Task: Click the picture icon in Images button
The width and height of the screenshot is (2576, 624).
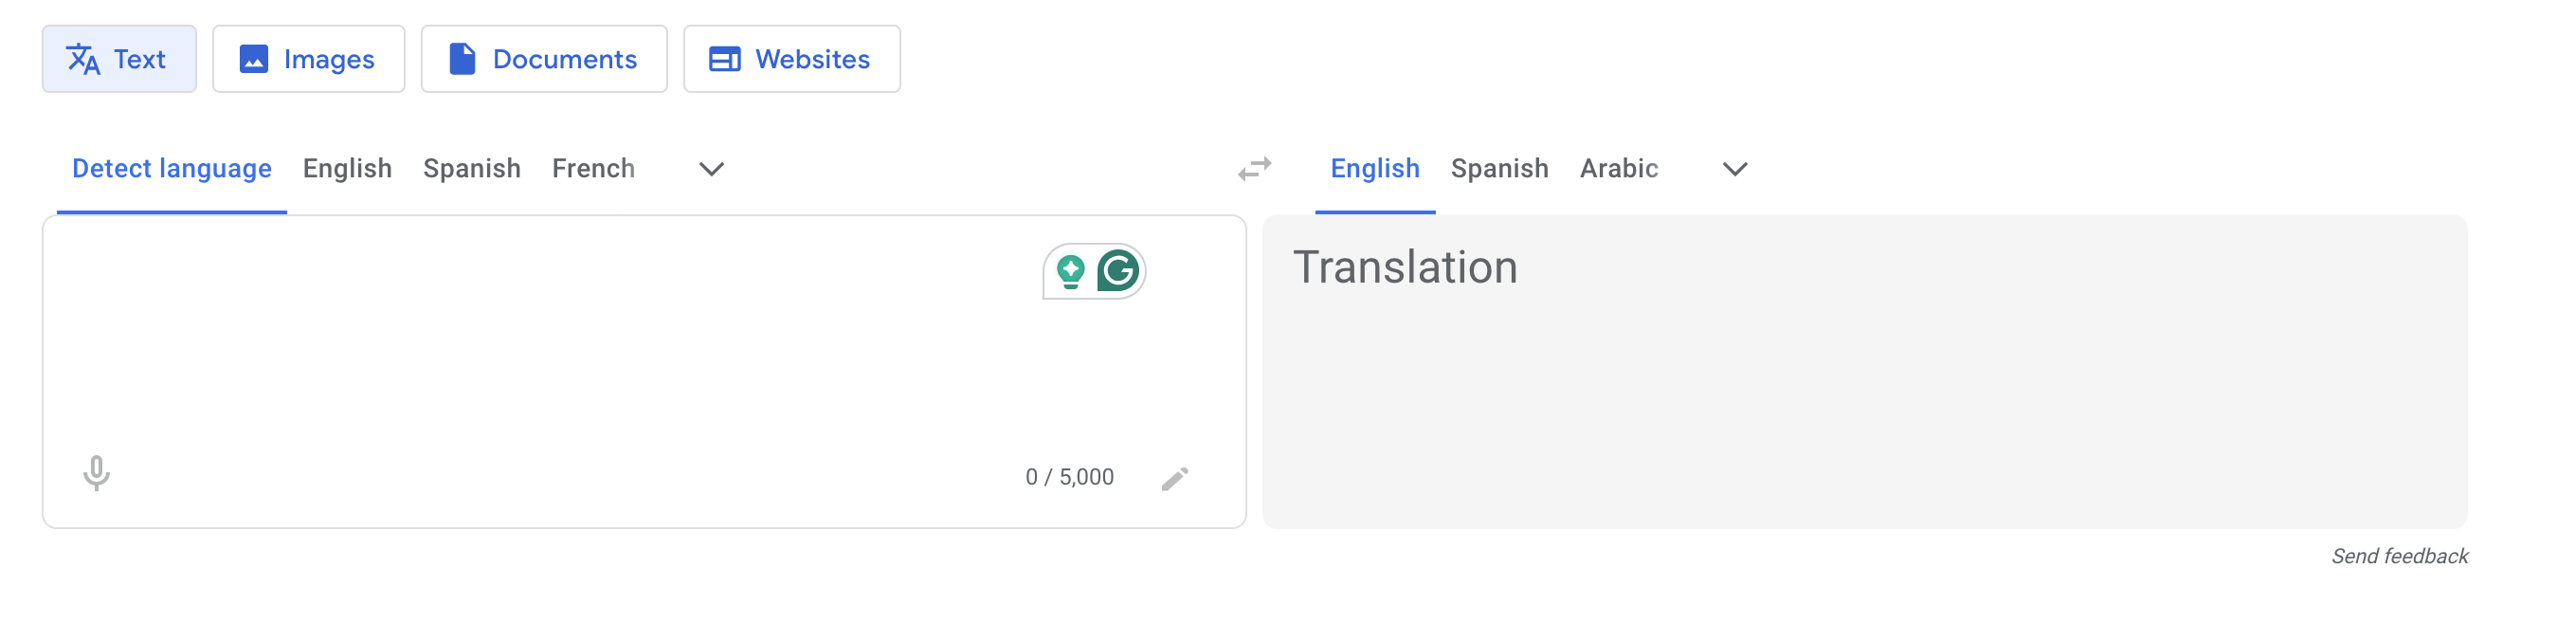Action: tap(254, 59)
